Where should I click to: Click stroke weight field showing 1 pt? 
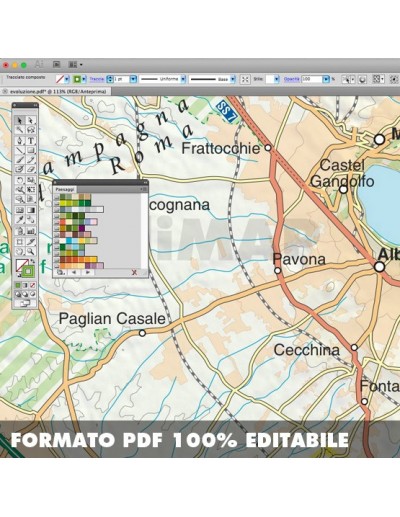(121, 79)
